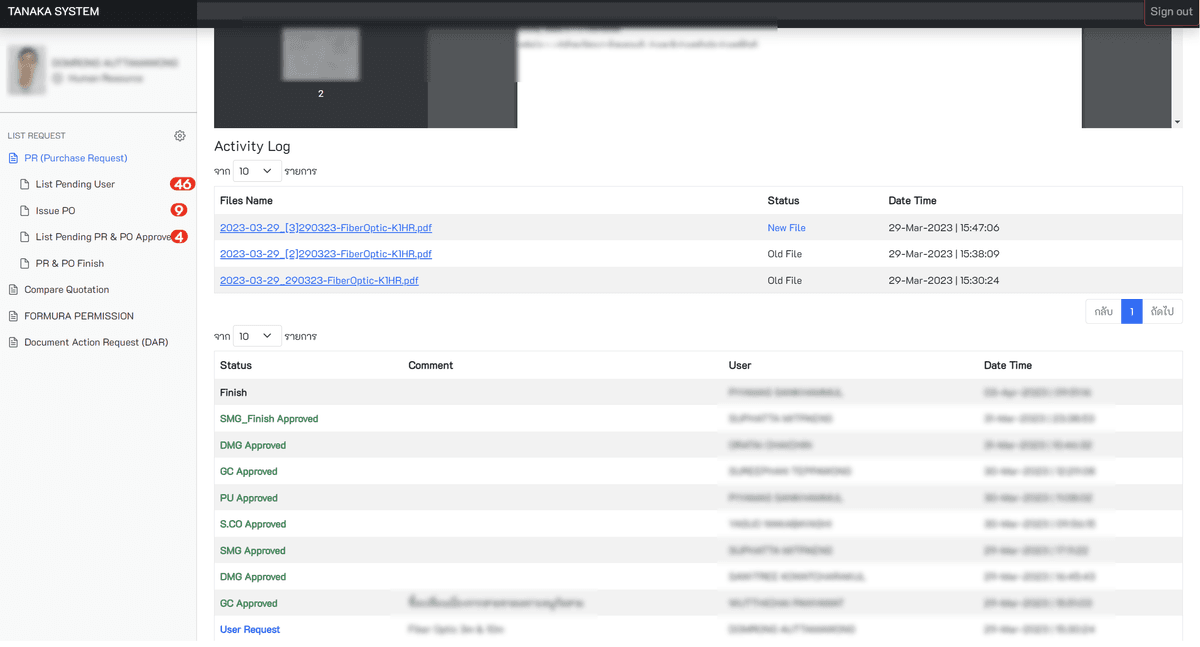1200x647 pixels.
Task: Open 2023-03-29_[2]290323-FiberOptic-K1HR.pdf
Action: [326, 254]
